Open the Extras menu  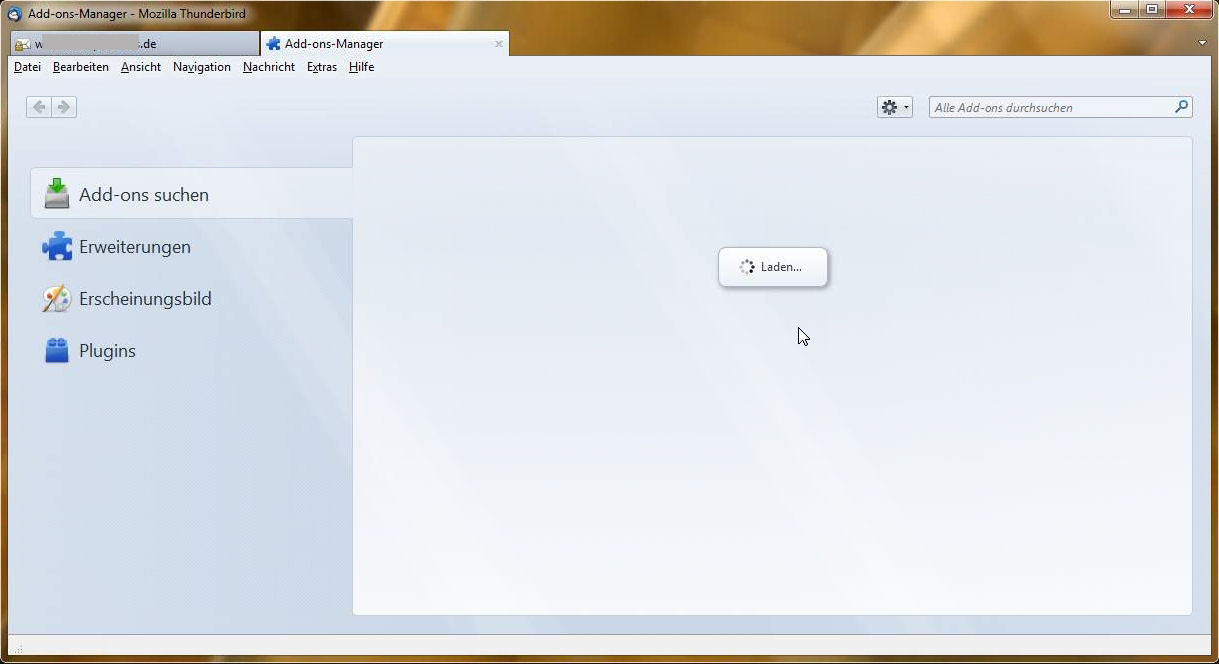(x=322, y=67)
